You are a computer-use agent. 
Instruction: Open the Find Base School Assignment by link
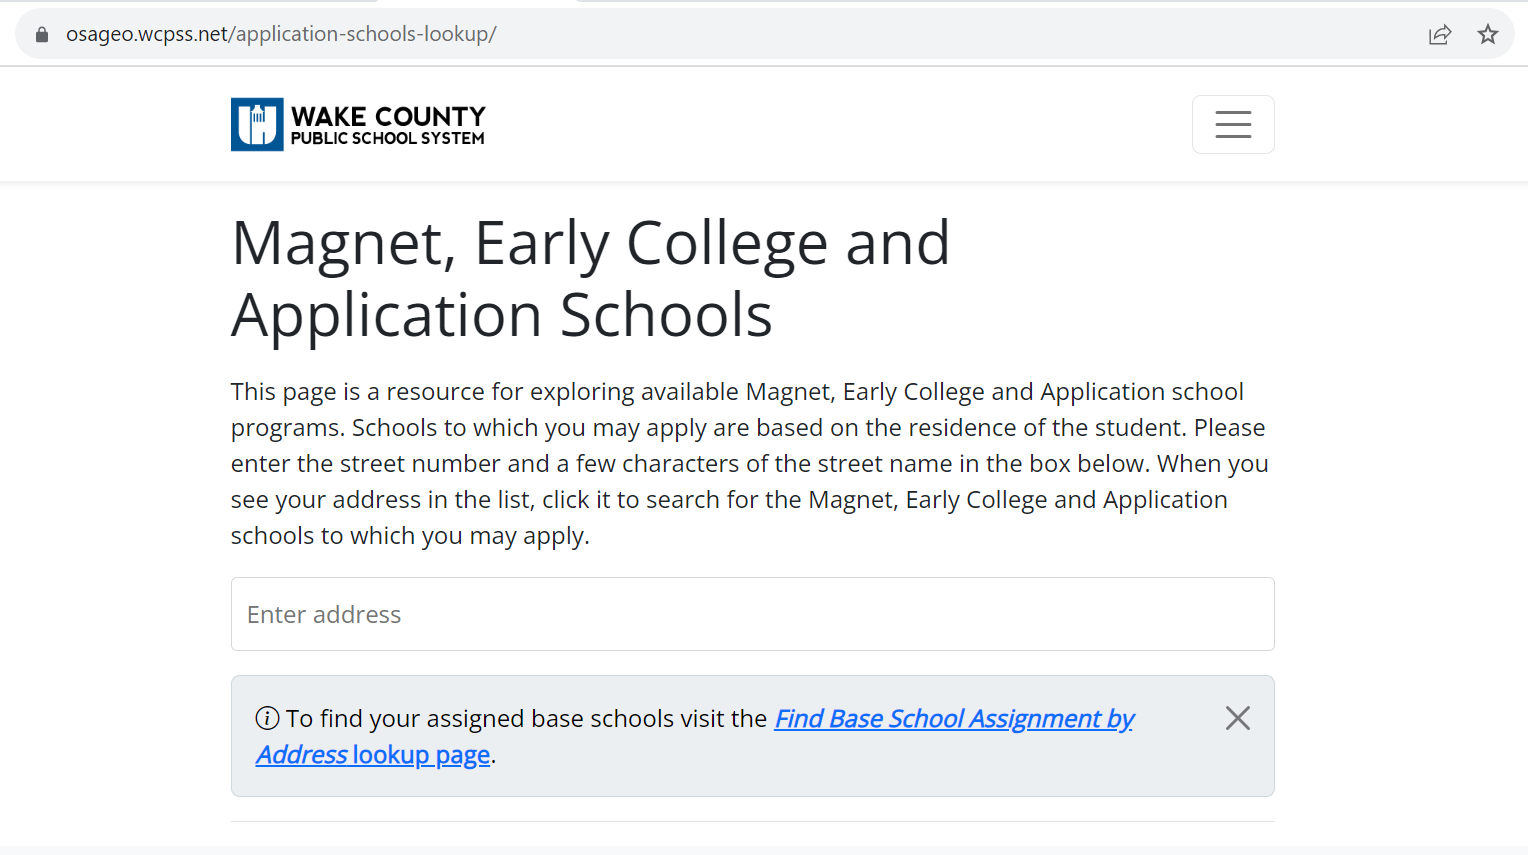click(x=954, y=718)
